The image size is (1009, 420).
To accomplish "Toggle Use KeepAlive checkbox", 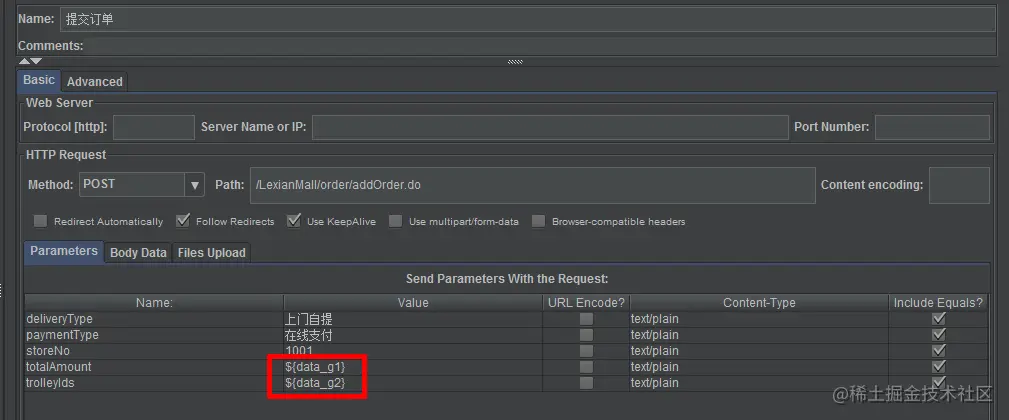I will [x=294, y=221].
